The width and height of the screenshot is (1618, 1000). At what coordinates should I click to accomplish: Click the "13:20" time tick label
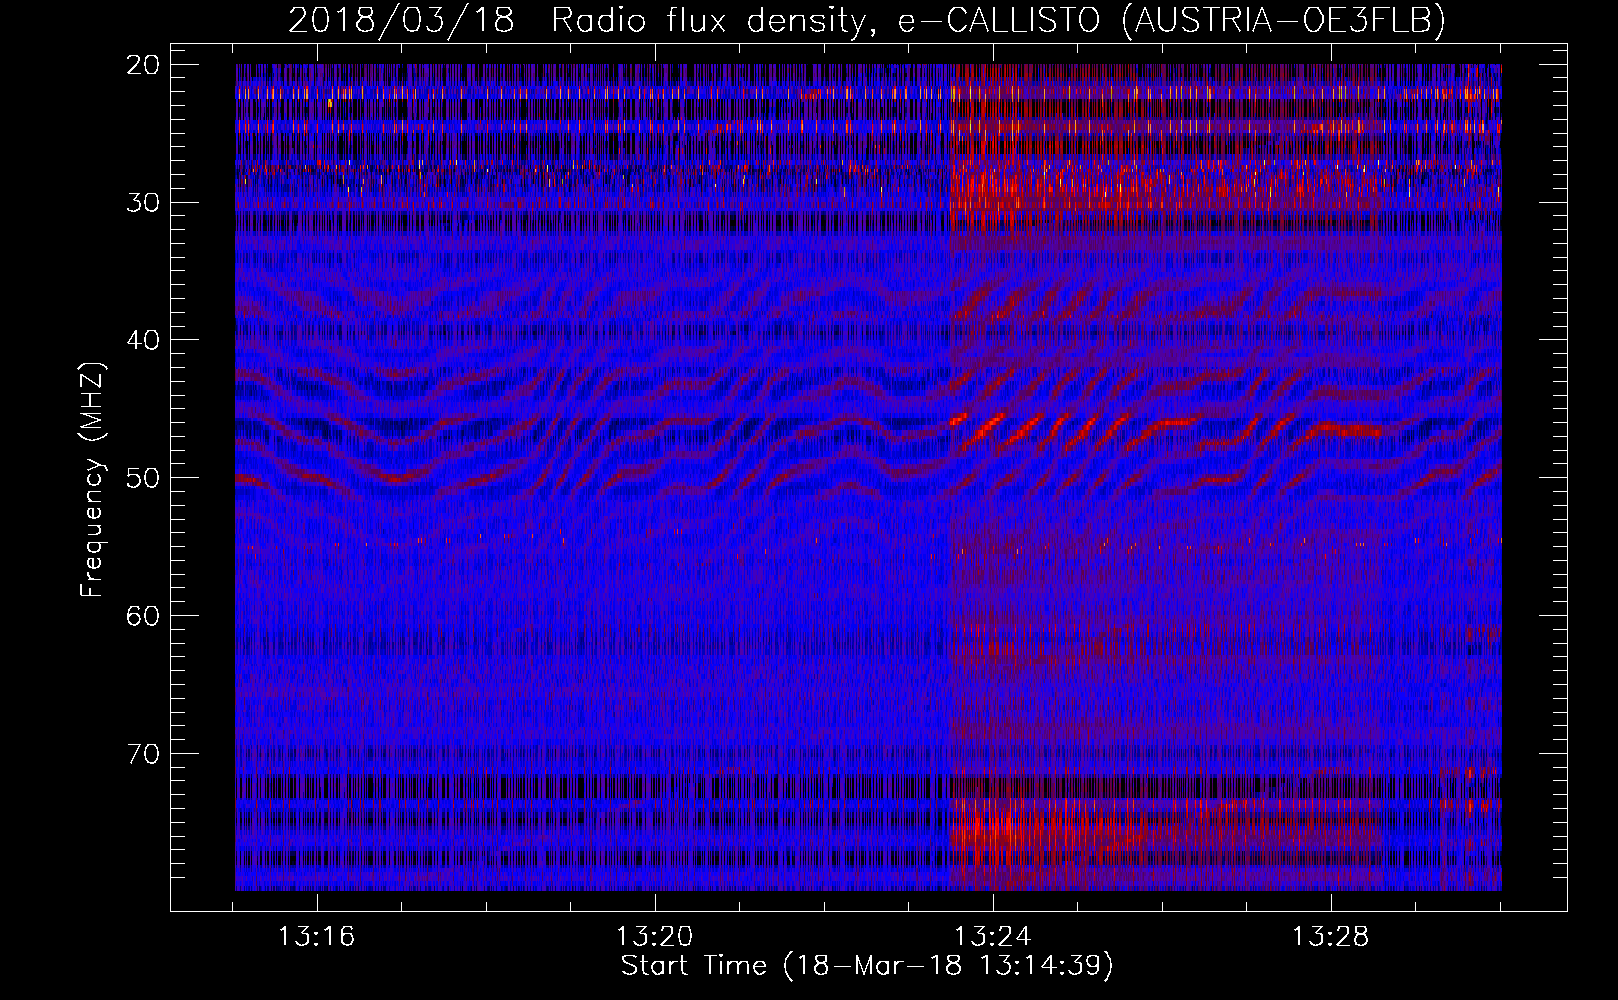tap(654, 937)
